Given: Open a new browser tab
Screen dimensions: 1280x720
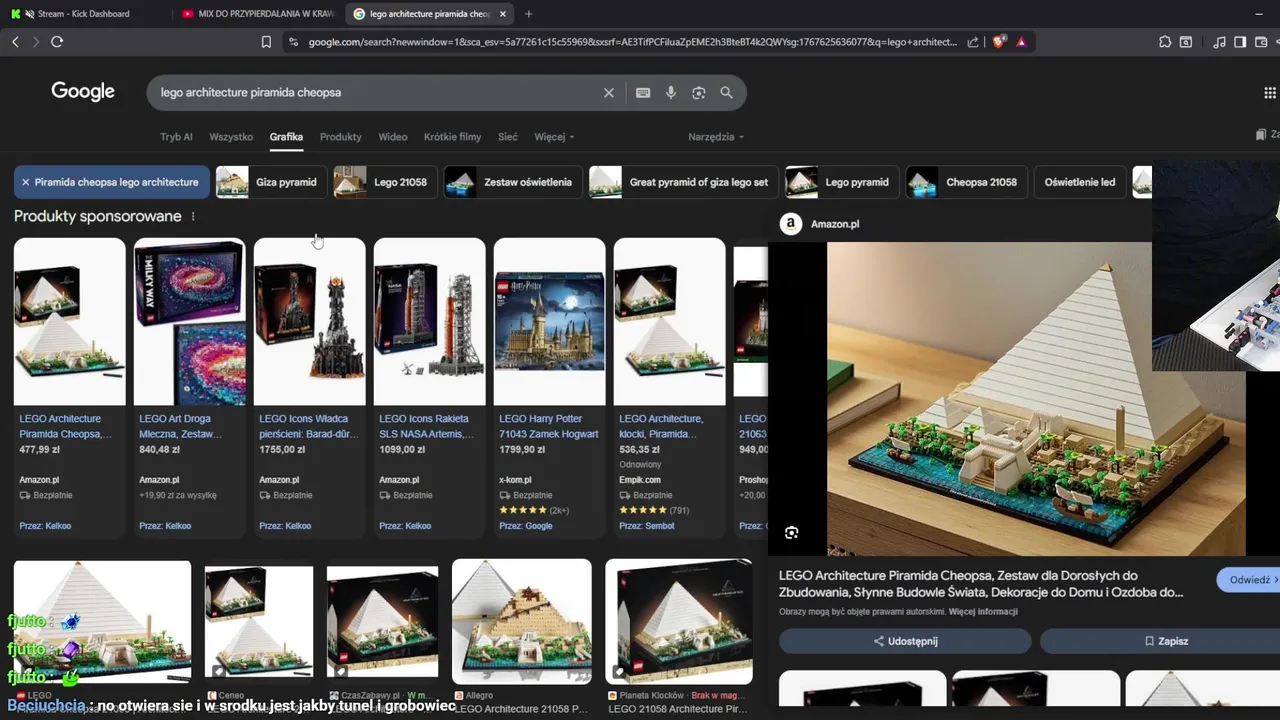Looking at the screenshot, I should (x=528, y=14).
